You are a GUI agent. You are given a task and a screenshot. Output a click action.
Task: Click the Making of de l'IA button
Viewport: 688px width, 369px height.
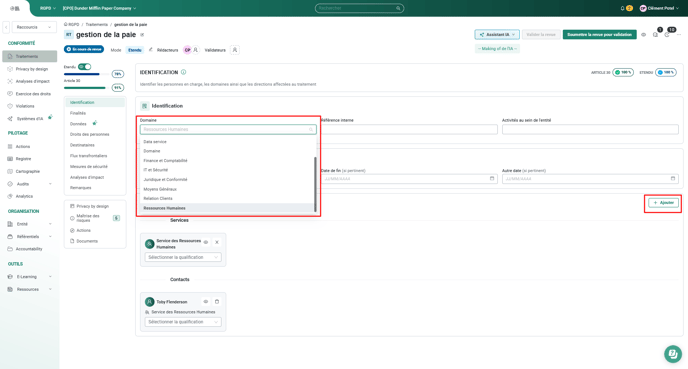click(497, 49)
